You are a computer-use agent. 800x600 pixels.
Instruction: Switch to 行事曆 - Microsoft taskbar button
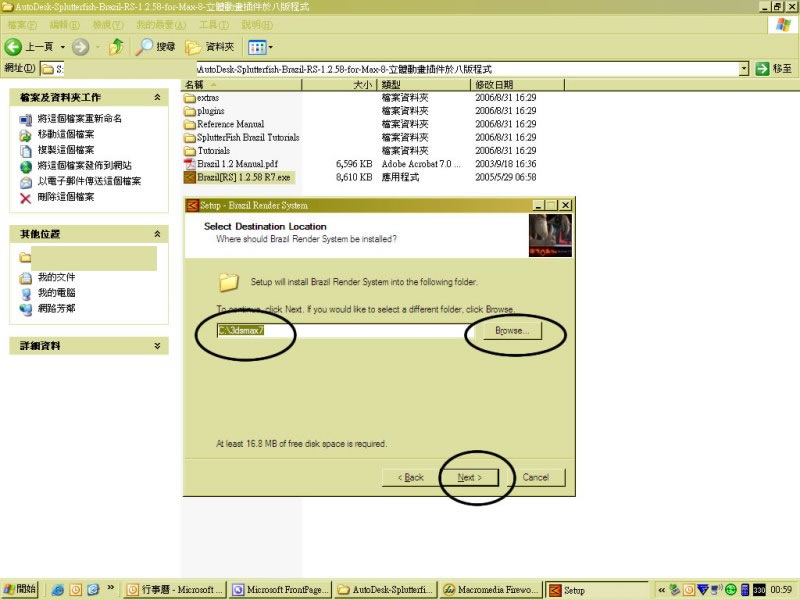tap(176, 590)
